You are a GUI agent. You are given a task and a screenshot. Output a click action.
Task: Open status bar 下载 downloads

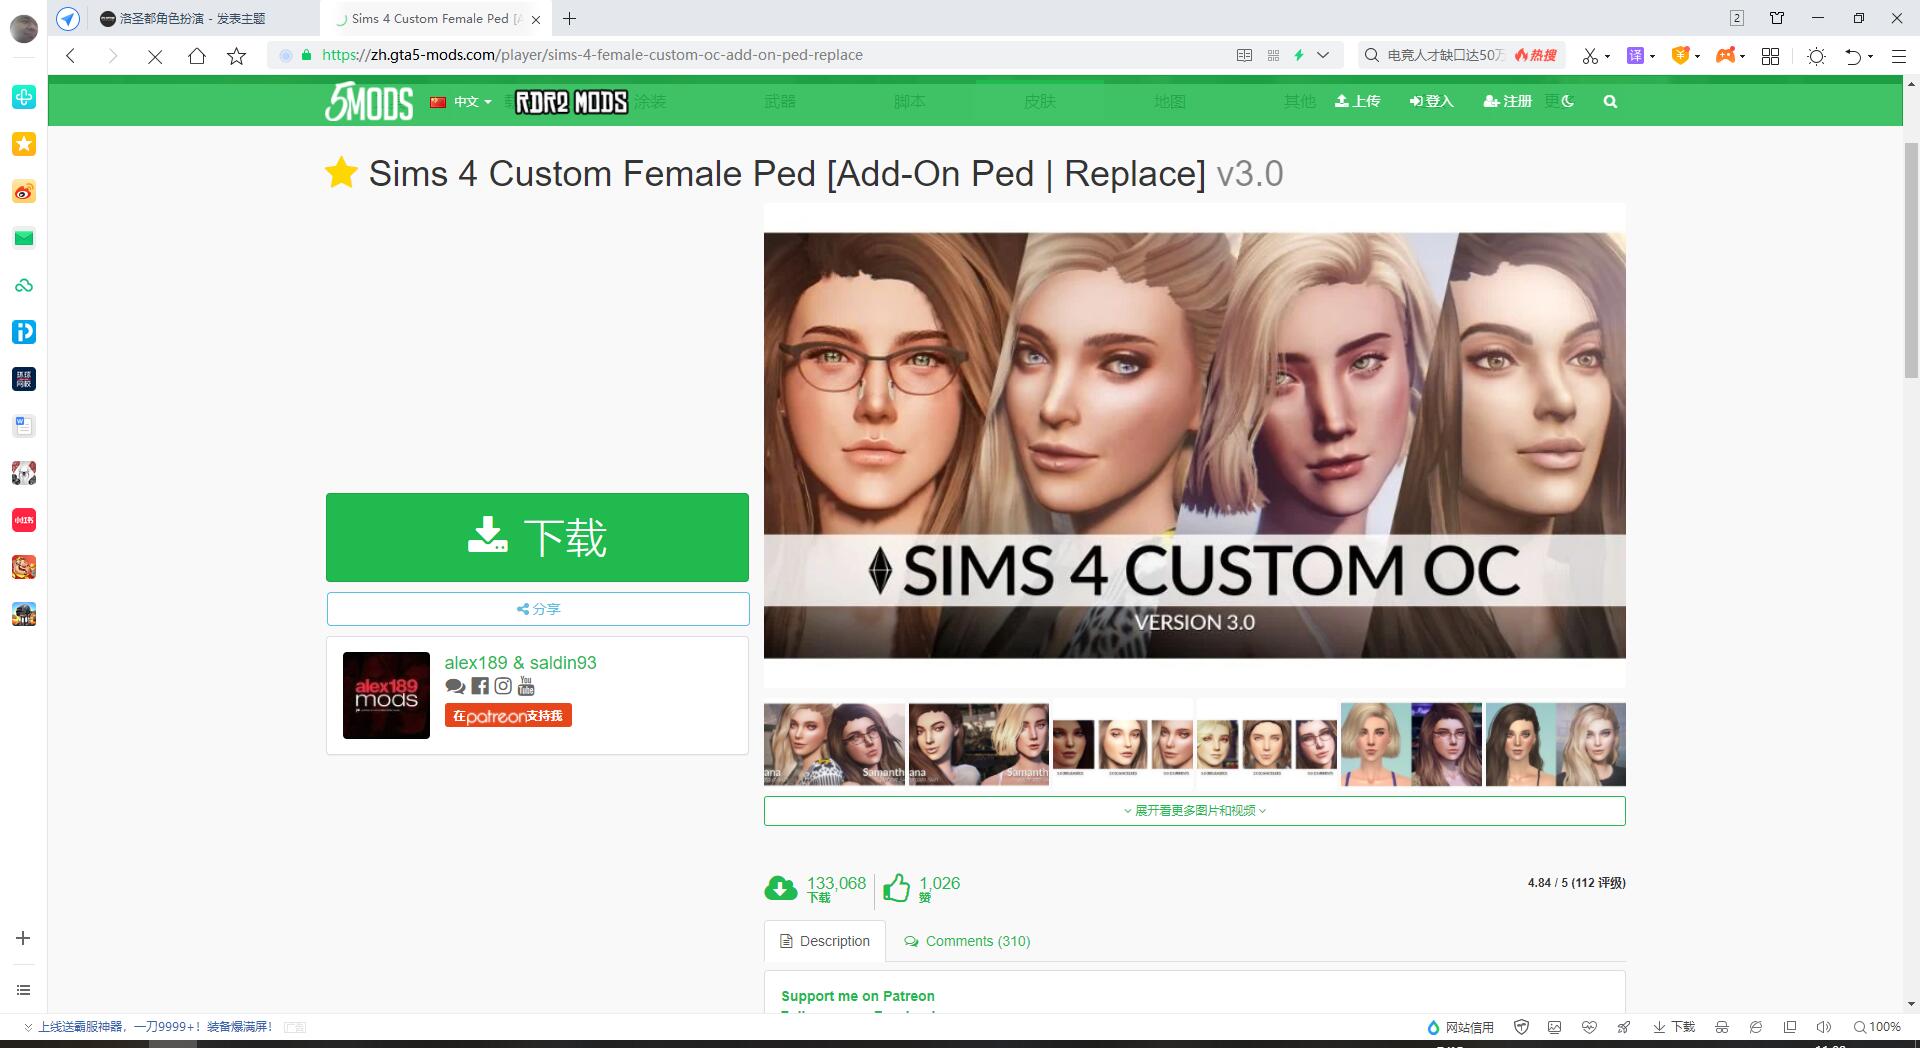(x=1674, y=1027)
